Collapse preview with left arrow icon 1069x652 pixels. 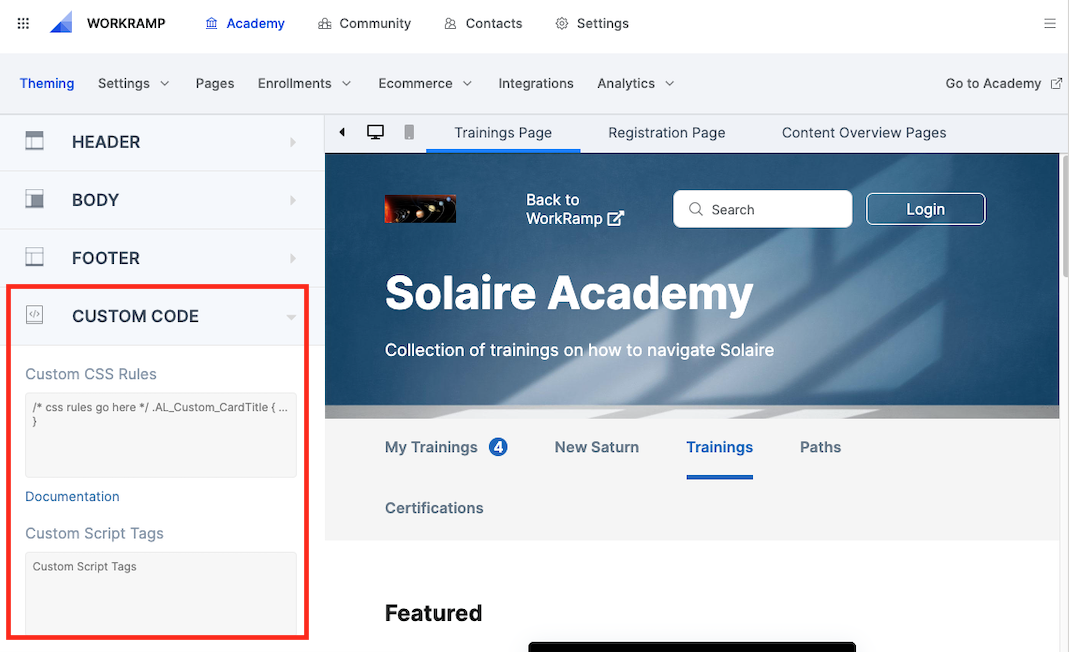(342, 132)
